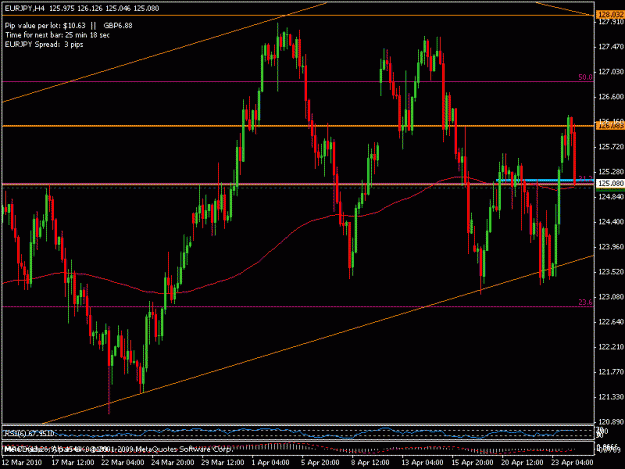
Task: Click the RSI(6) indicator label
Action: 28,433
